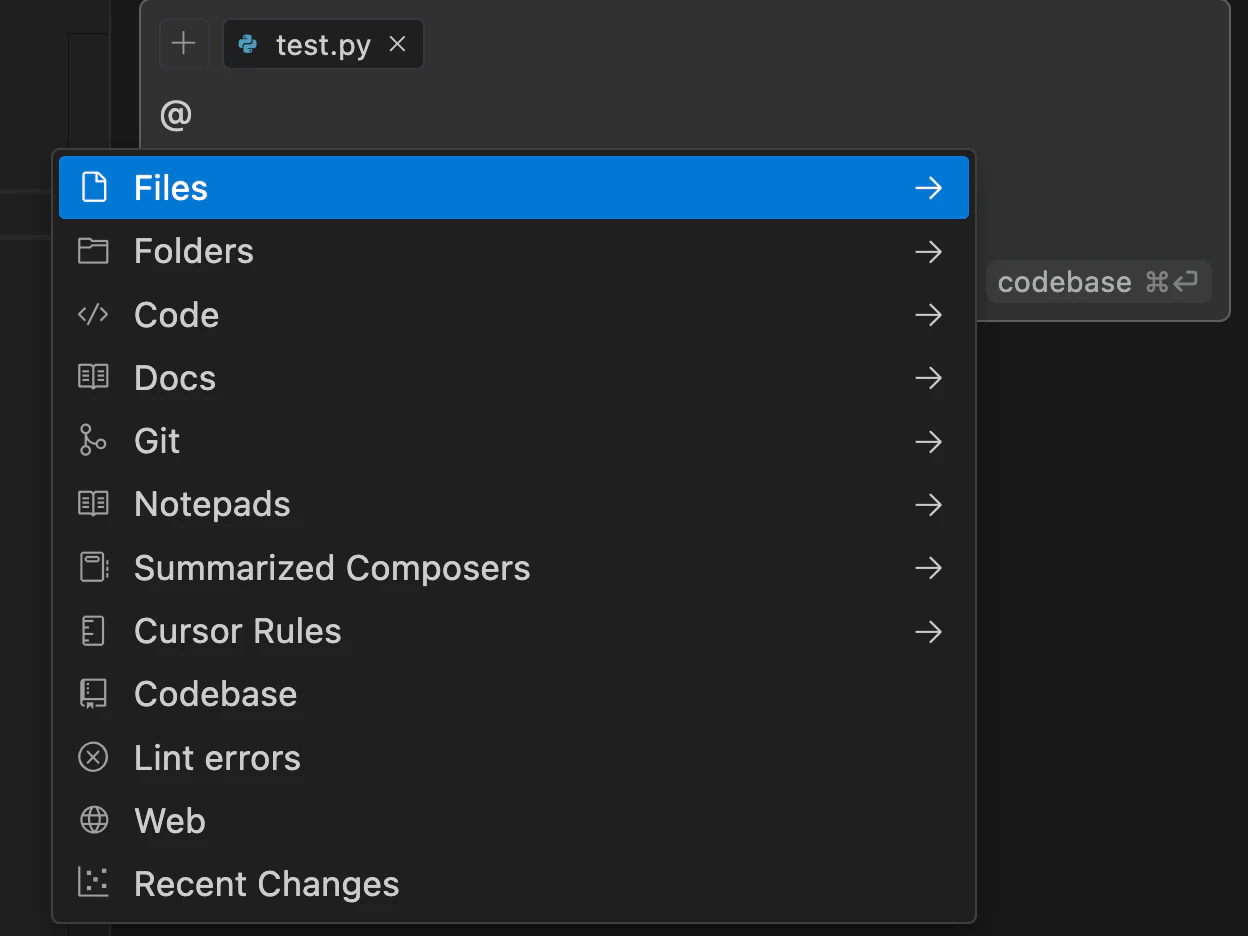Viewport: 1248px width, 936px height.
Task: Click the Files page icon
Action: click(x=93, y=187)
